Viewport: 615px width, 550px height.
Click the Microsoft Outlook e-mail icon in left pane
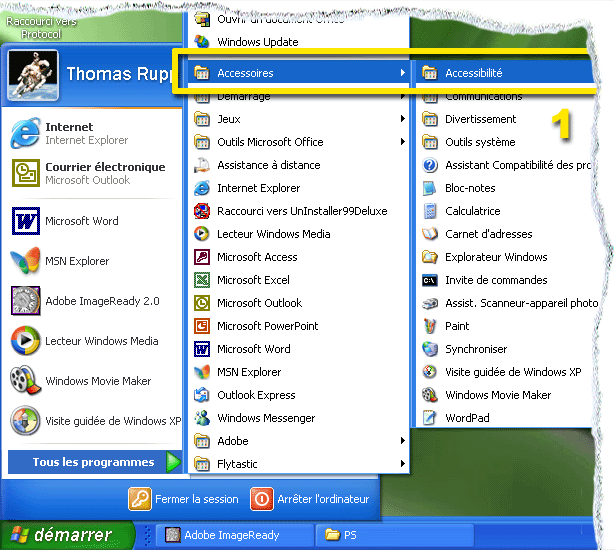pos(25,173)
